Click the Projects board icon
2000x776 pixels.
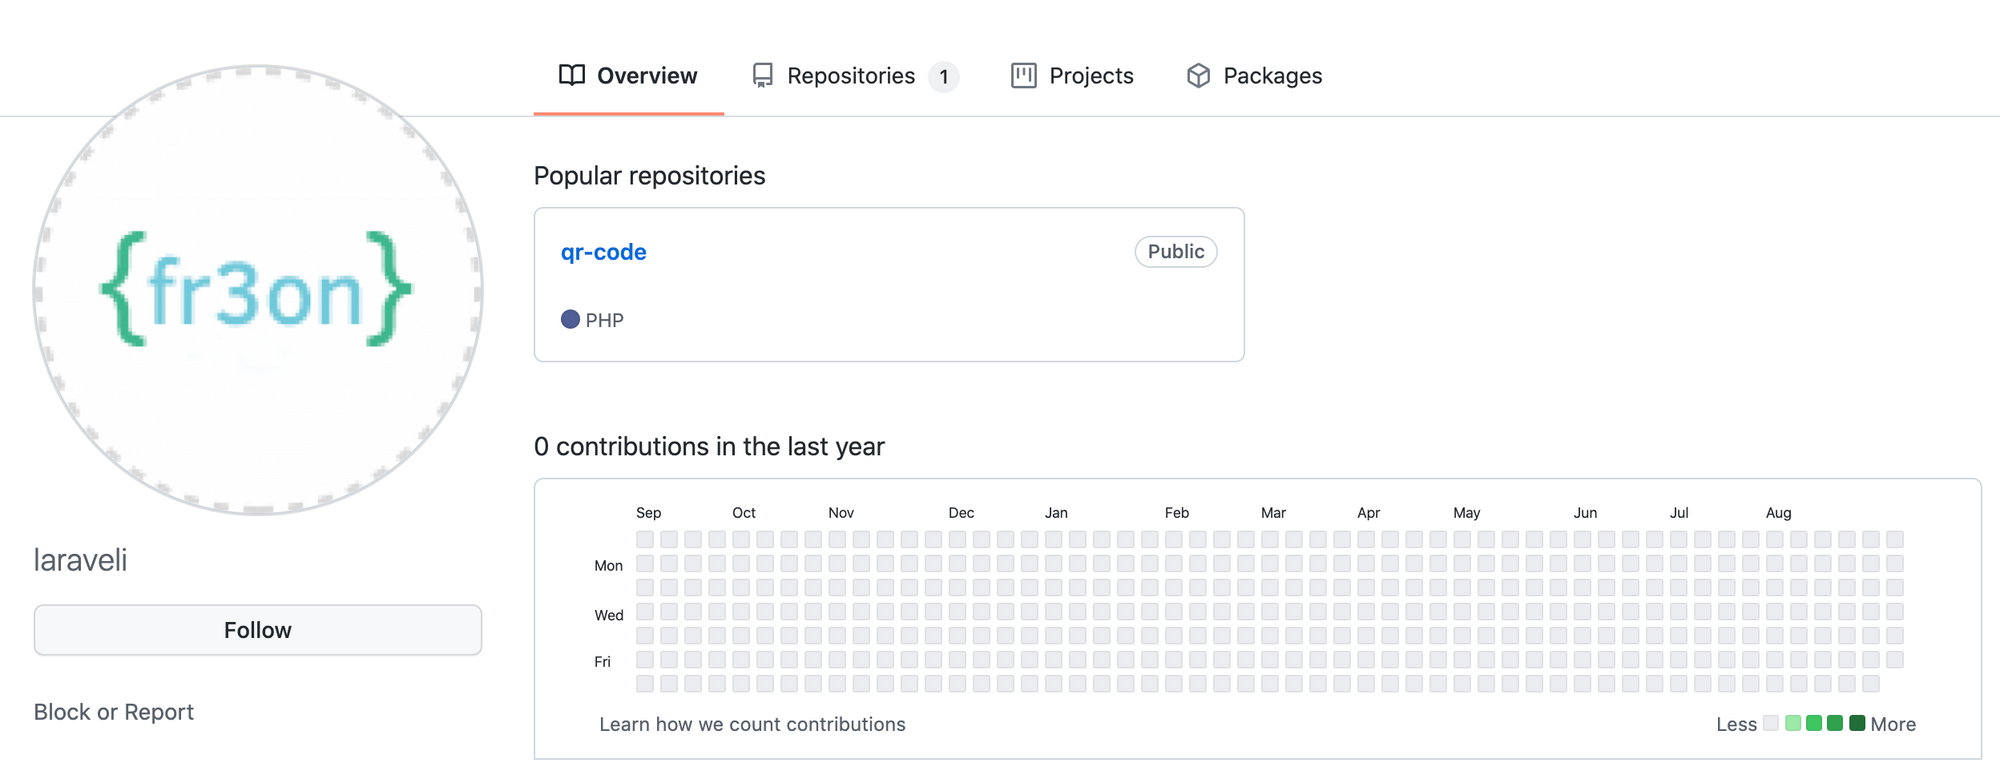(x=1023, y=76)
